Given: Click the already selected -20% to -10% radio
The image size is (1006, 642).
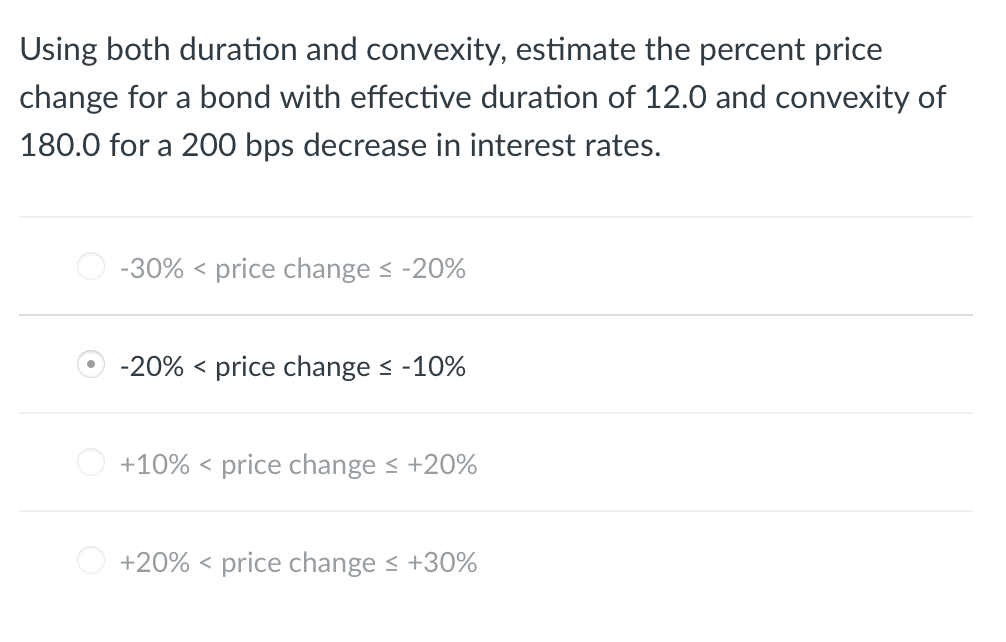Looking at the screenshot, I should coord(90,364).
